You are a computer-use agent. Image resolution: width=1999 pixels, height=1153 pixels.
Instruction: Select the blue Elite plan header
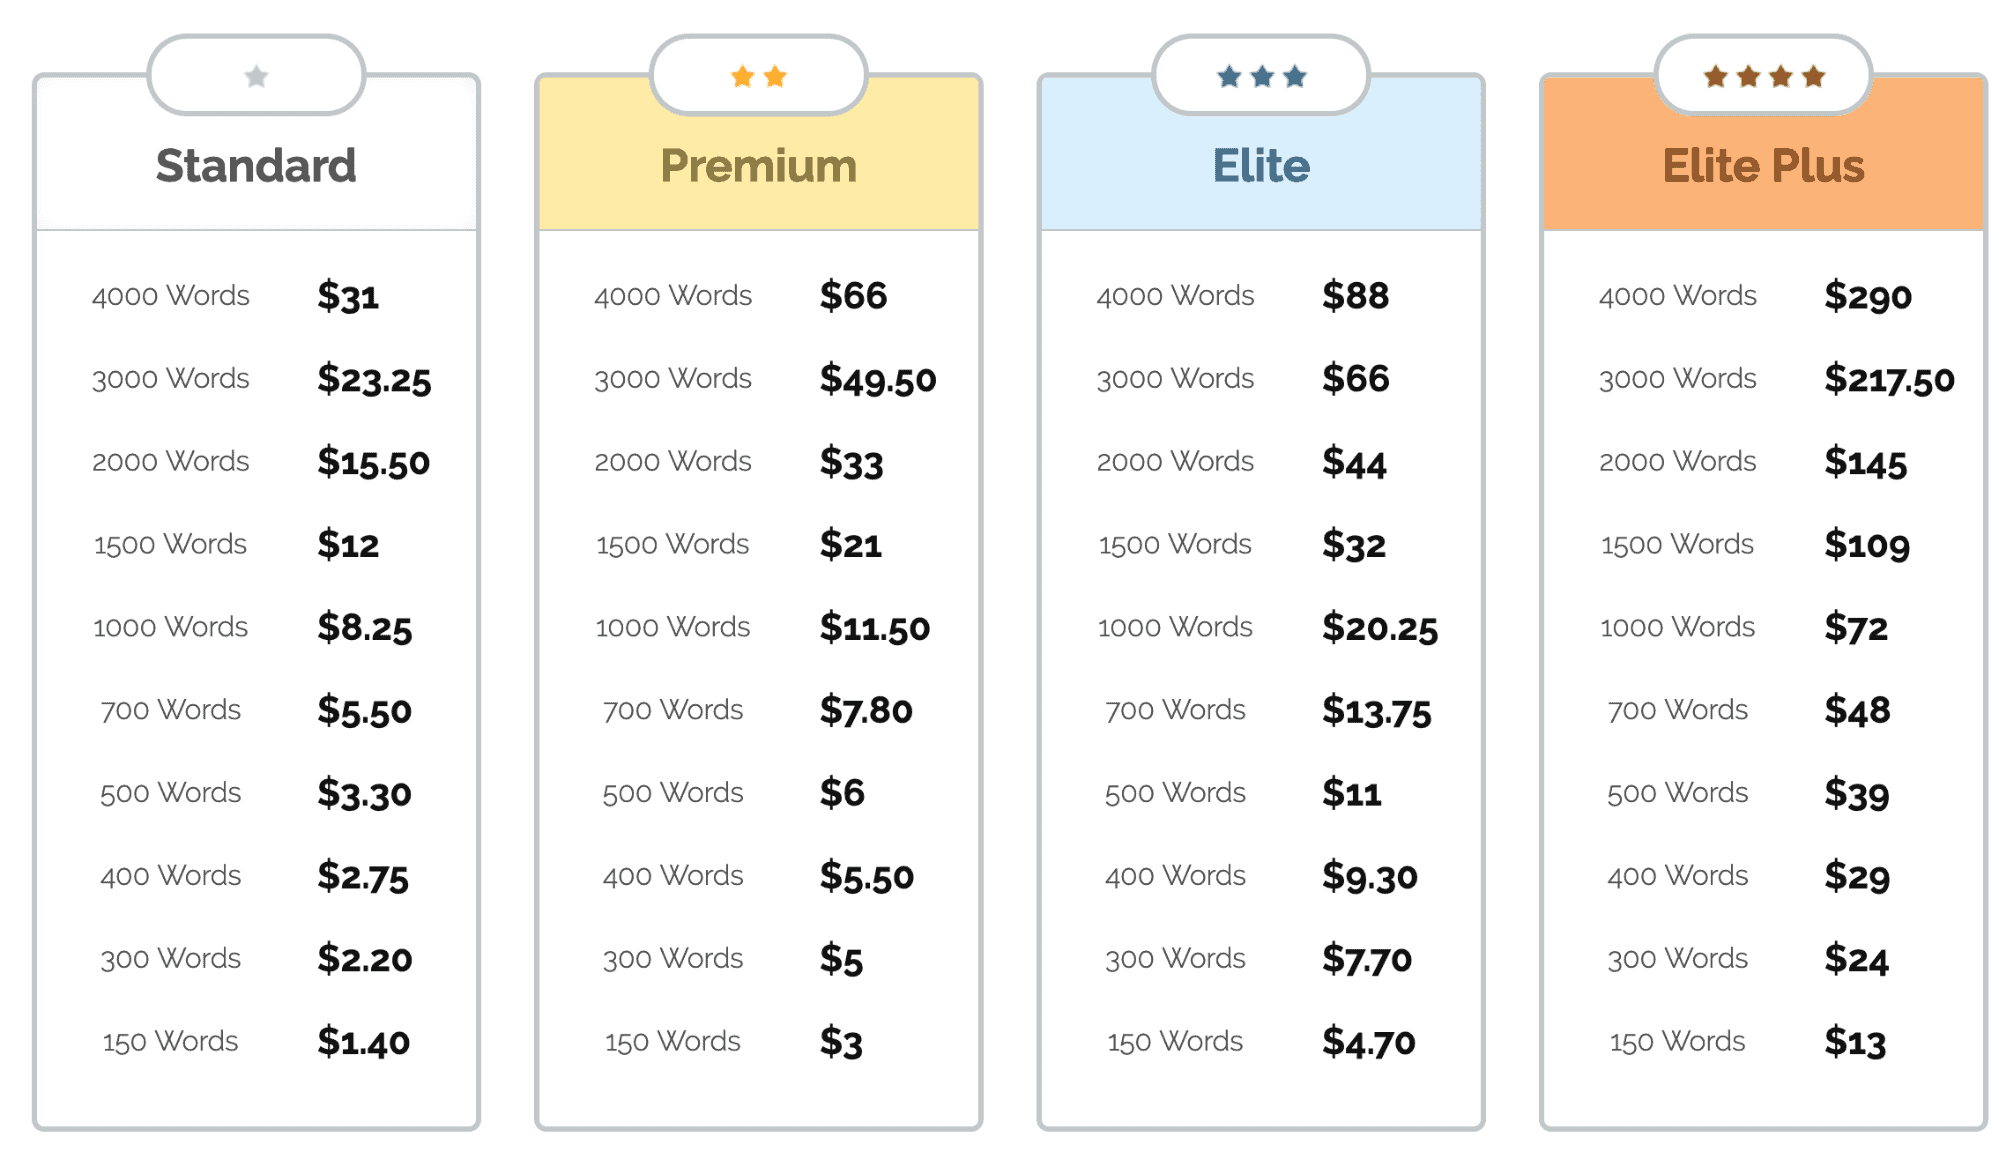coord(1261,166)
